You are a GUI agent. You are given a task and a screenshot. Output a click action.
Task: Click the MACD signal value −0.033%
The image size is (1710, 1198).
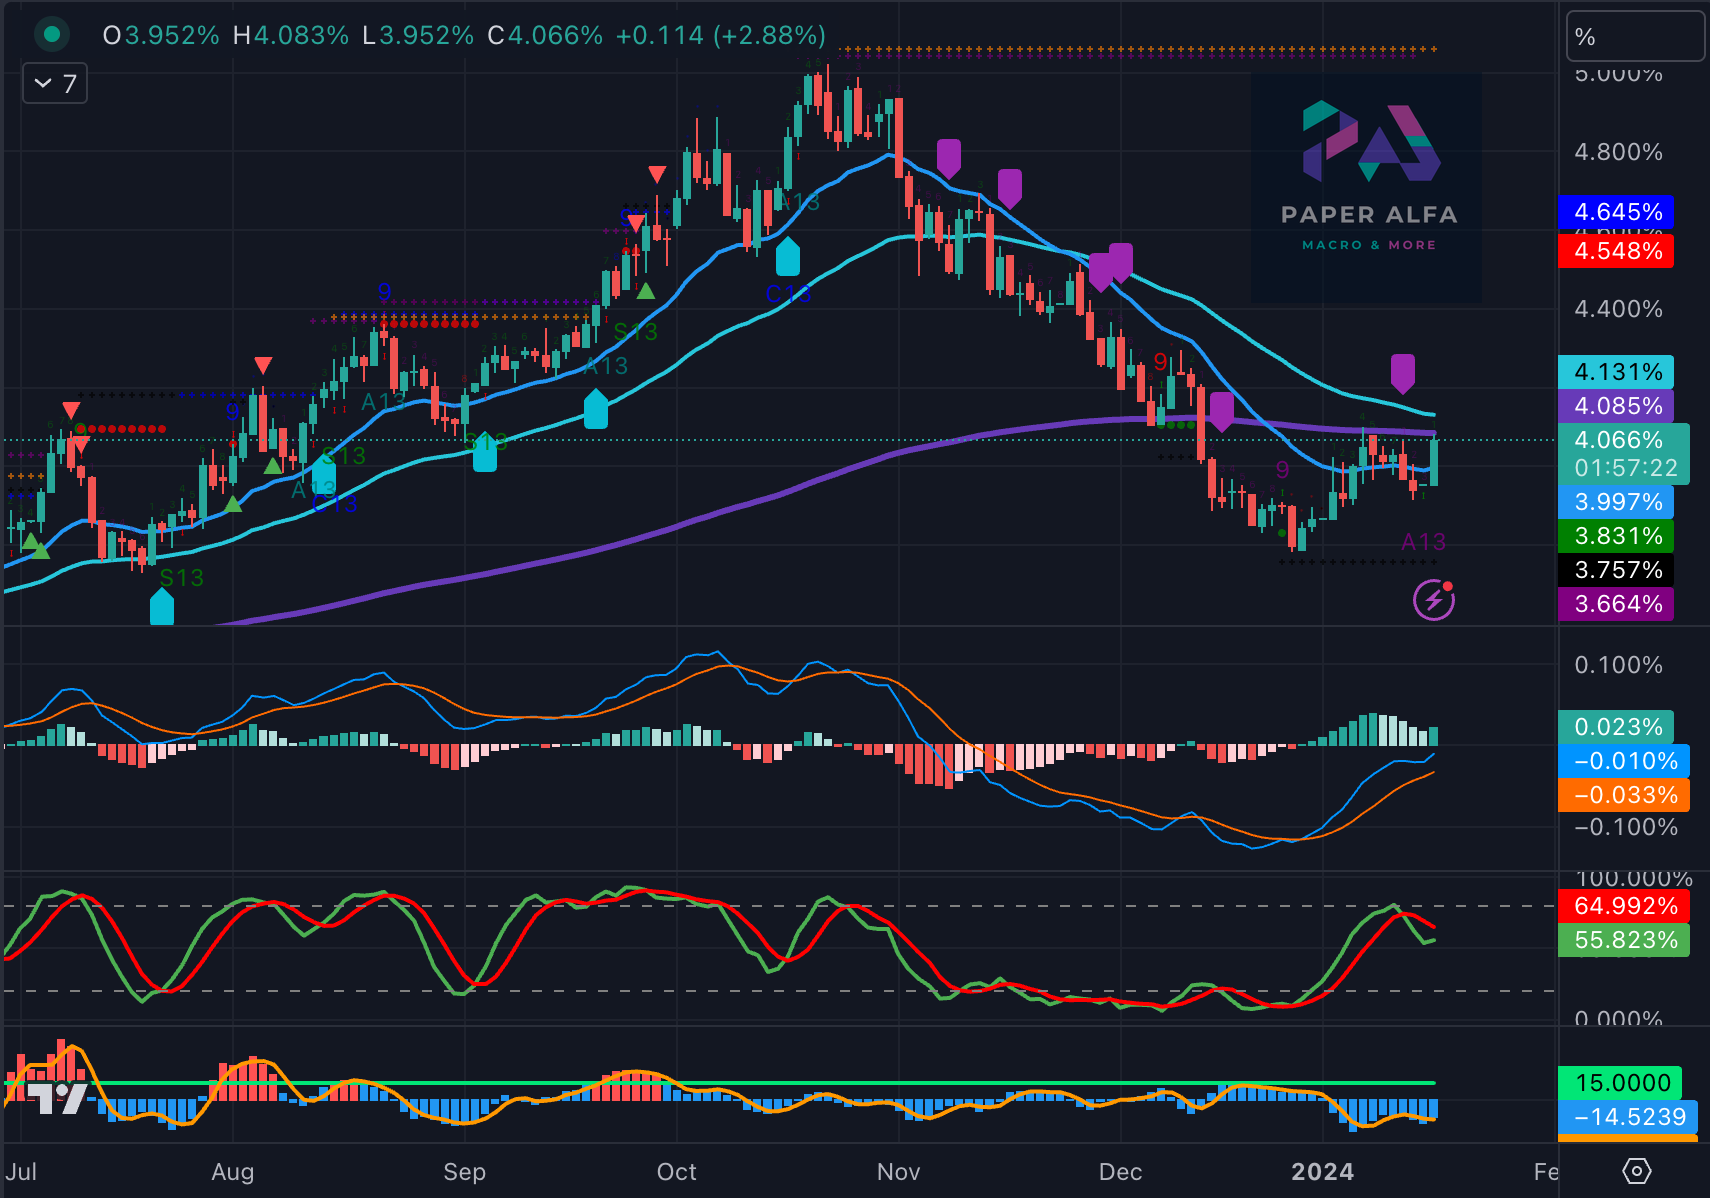(1624, 795)
